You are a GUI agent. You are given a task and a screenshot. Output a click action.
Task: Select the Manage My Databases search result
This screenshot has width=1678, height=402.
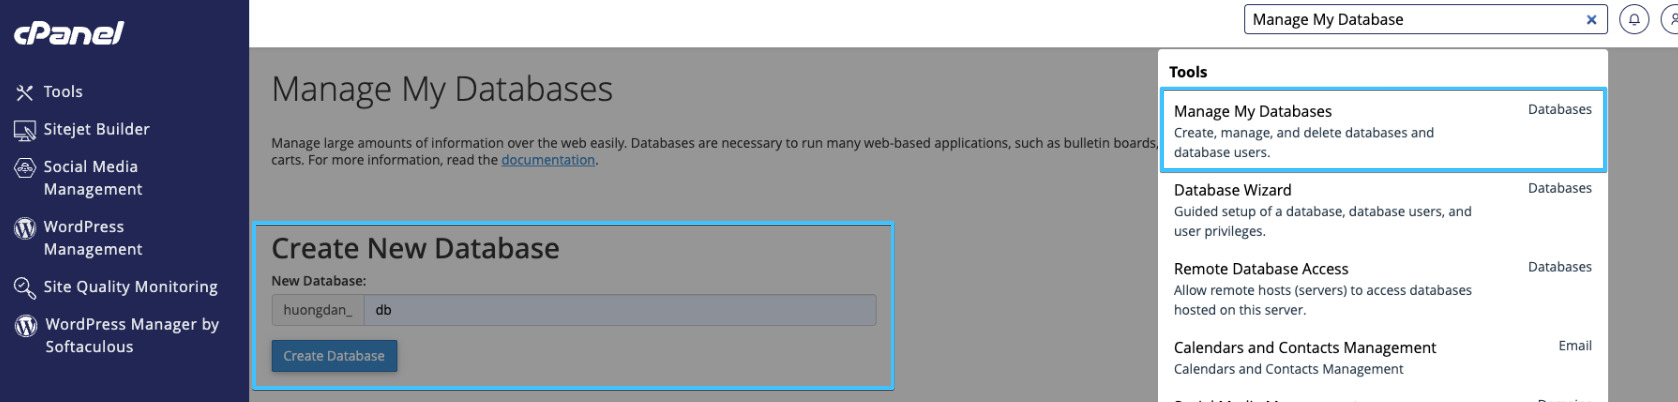pos(1382,130)
